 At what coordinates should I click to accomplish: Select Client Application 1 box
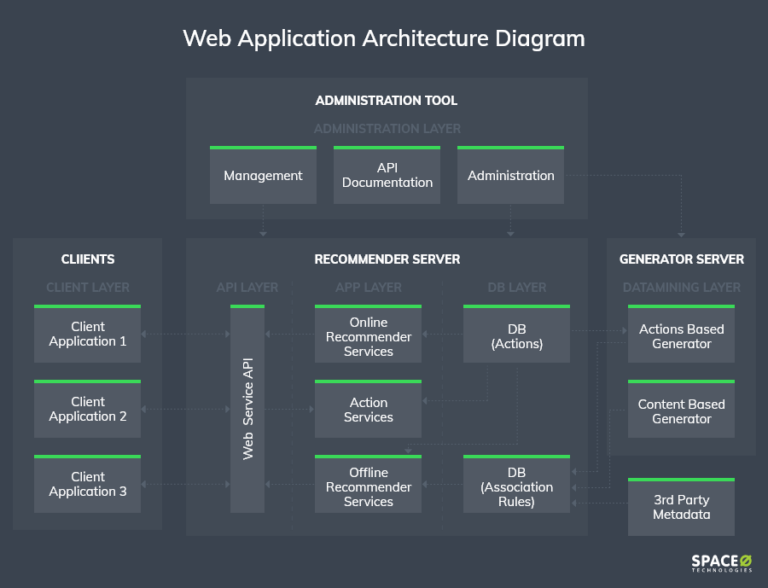[88, 334]
